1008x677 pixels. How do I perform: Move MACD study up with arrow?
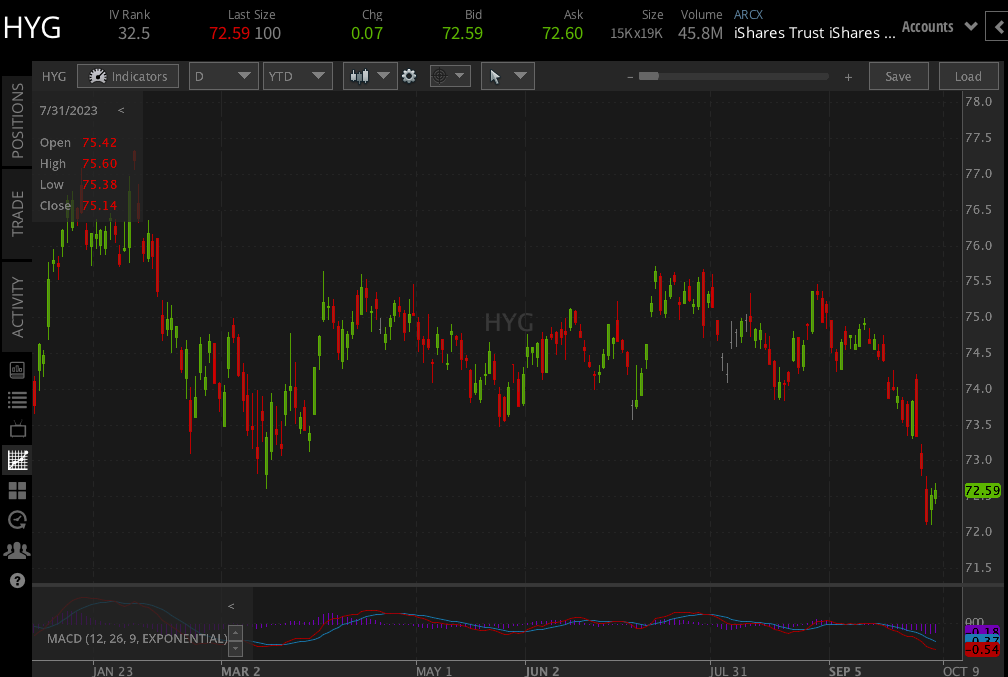point(236,631)
